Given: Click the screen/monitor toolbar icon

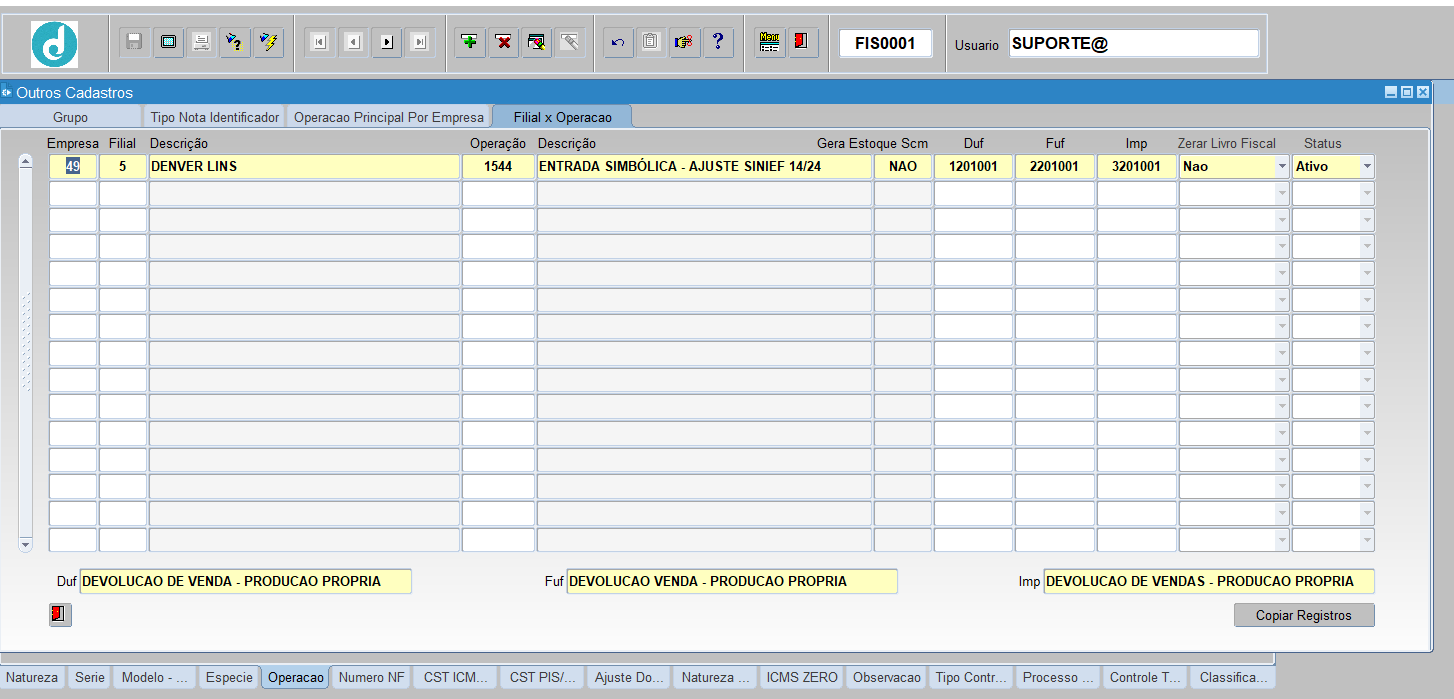Looking at the screenshot, I should 168,42.
